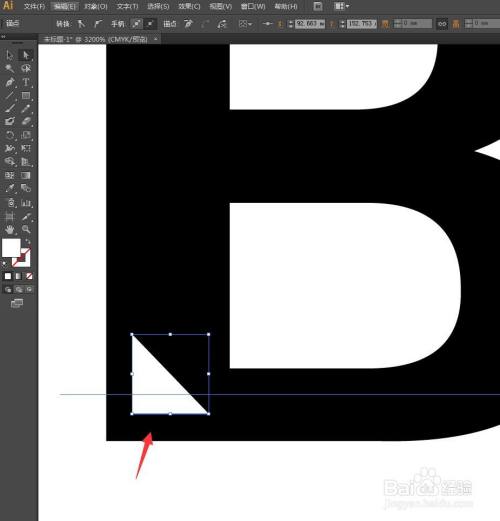The width and height of the screenshot is (500, 521).
Task: Select the Pen tool in the toolbox
Action: coord(10,82)
